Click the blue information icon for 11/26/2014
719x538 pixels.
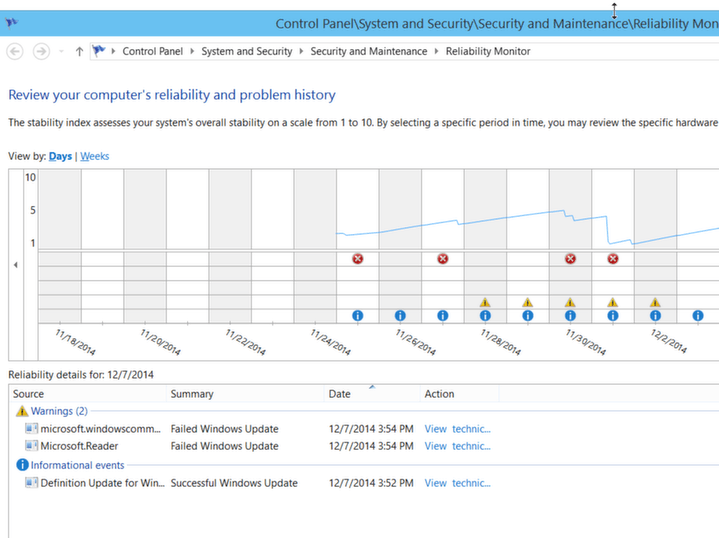click(400, 316)
